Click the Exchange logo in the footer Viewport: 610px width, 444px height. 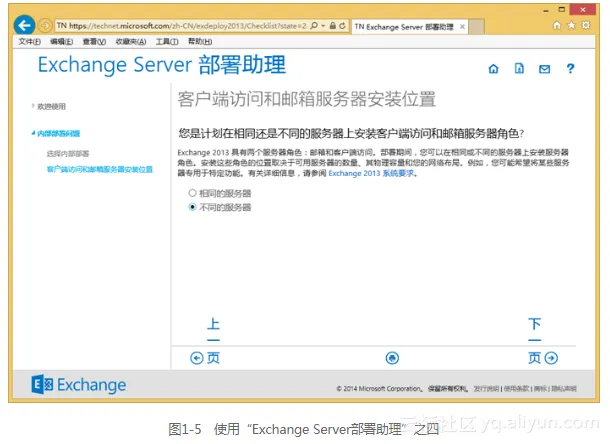(x=79, y=385)
